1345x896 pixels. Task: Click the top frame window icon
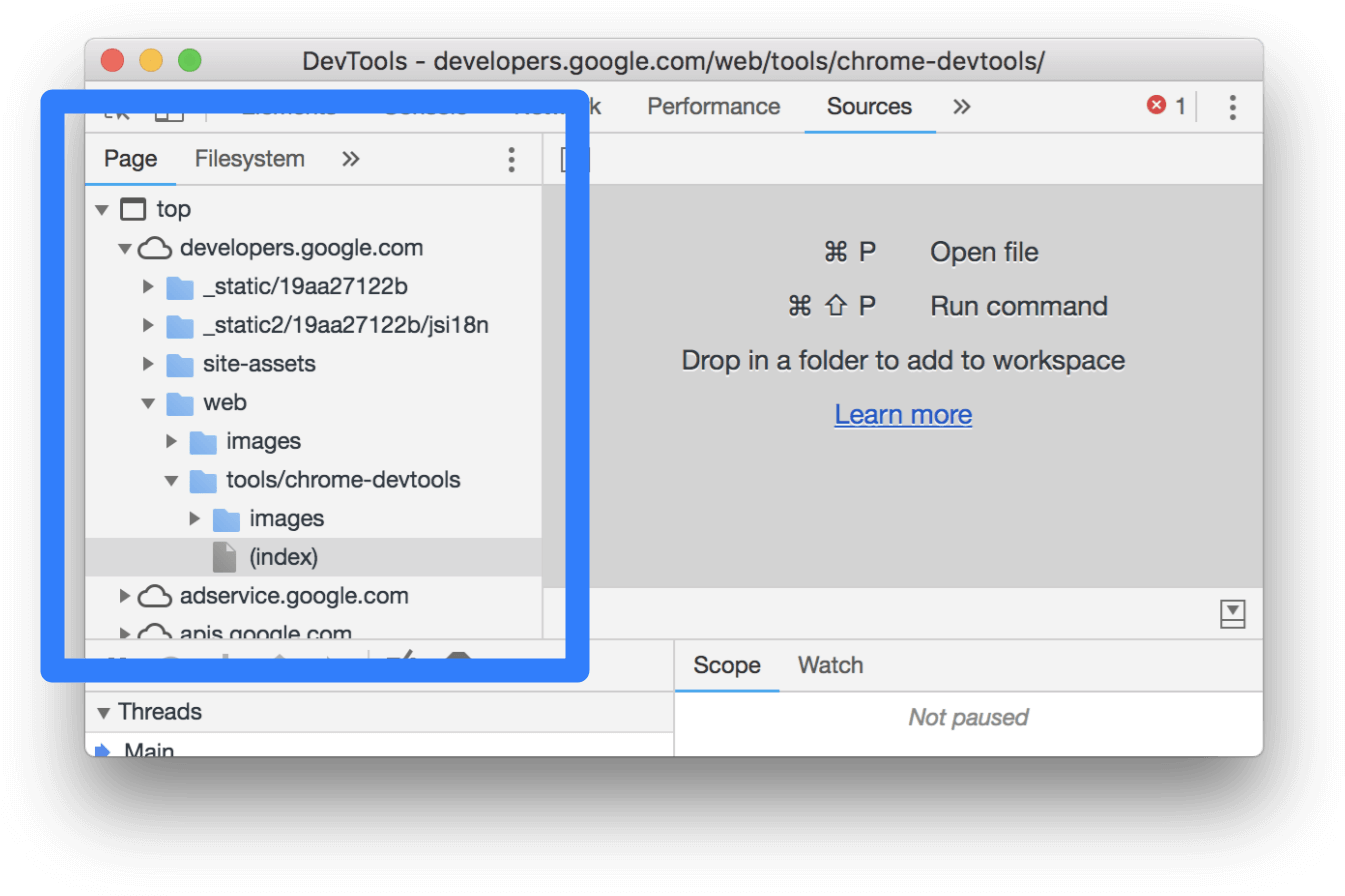pyautogui.click(x=132, y=210)
